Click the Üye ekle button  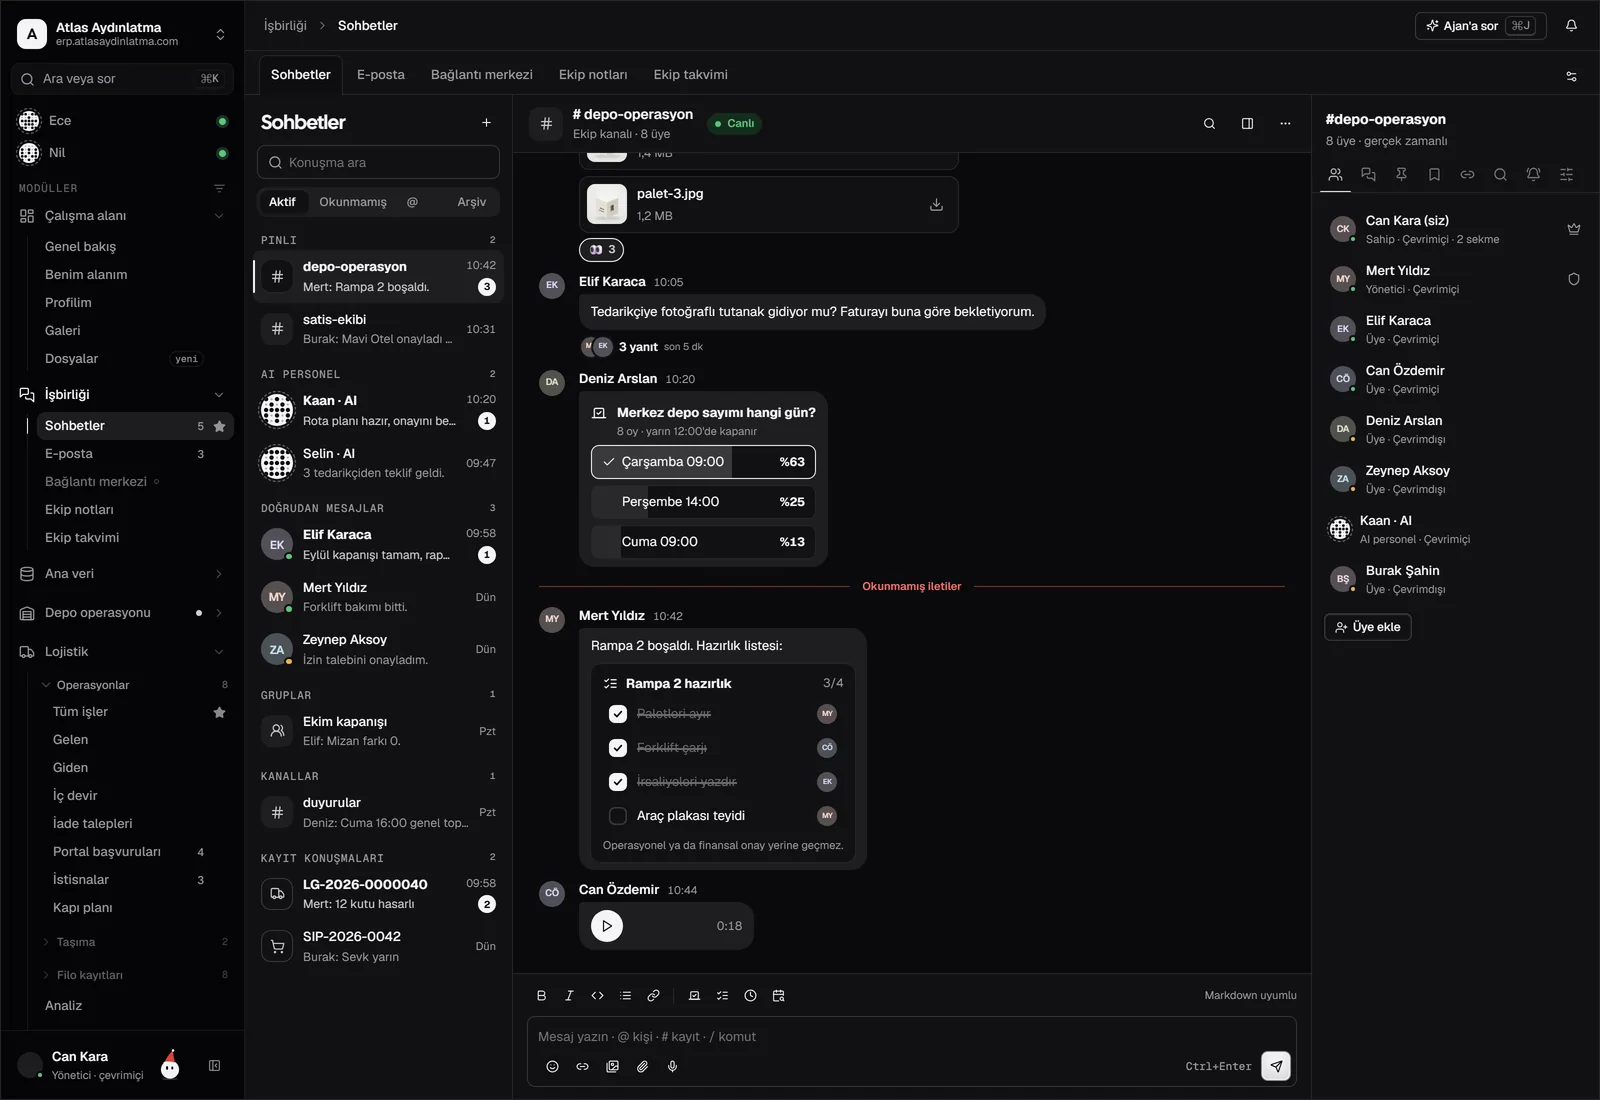click(1367, 627)
